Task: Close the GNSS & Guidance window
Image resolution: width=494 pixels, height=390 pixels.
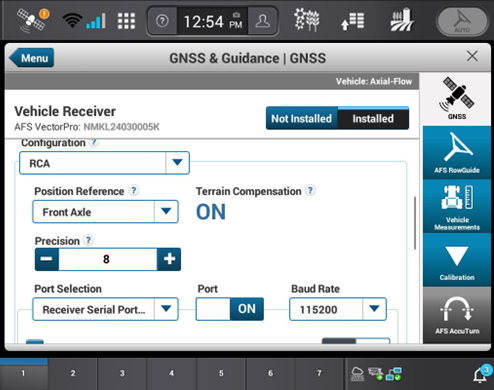Action: (x=472, y=56)
